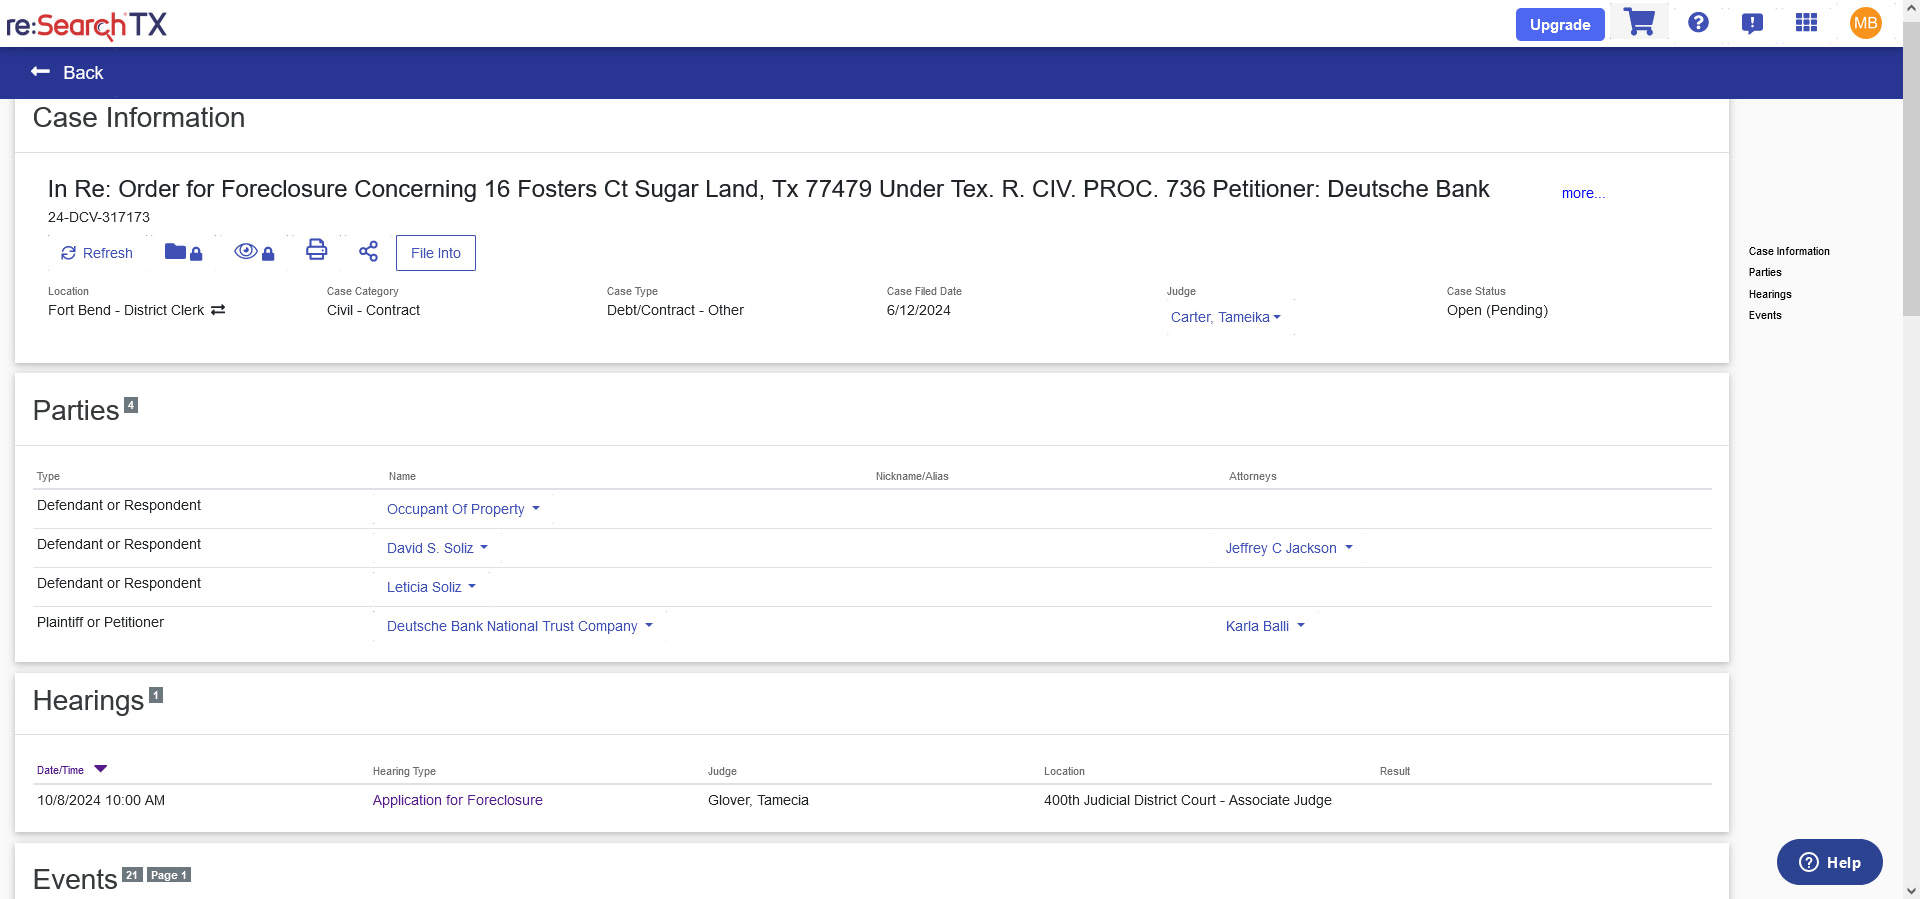Click the Upgrade button
Image resolution: width=1920 pixels, height=899 pixels.
click(x=1560, y=24)
